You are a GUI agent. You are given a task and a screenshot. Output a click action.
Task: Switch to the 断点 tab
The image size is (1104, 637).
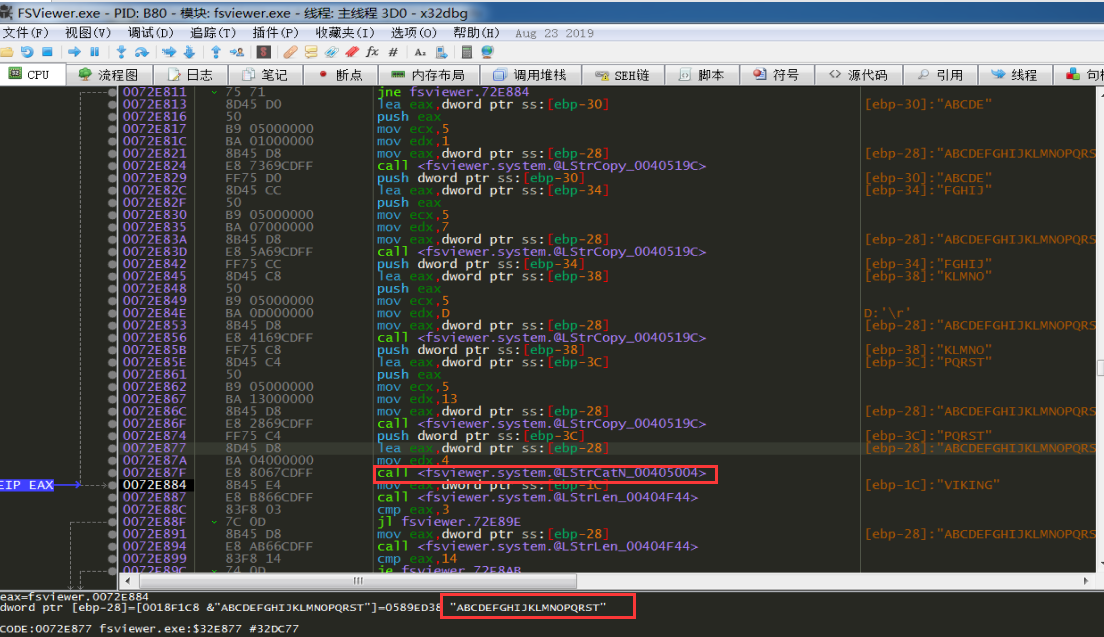[x=340, y=75]
